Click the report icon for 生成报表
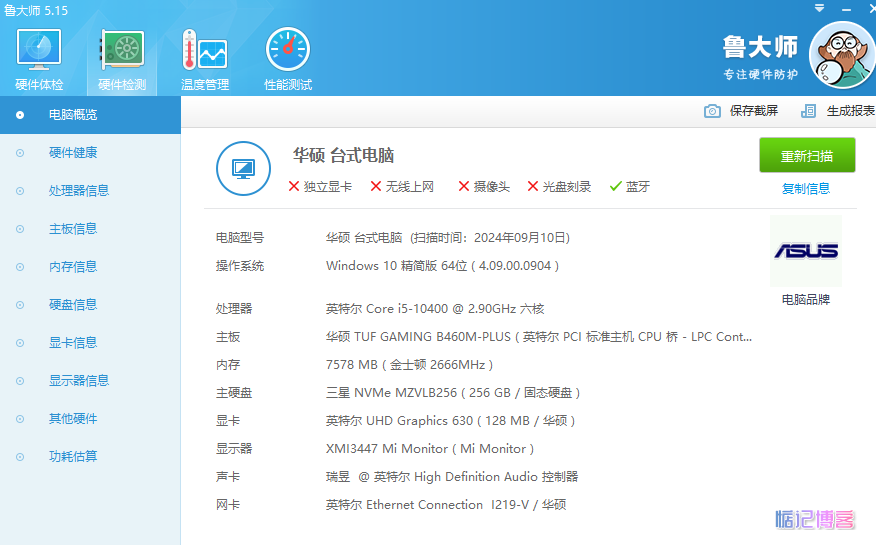The height and width of the screenshot is (545, 876). [808, 111]
